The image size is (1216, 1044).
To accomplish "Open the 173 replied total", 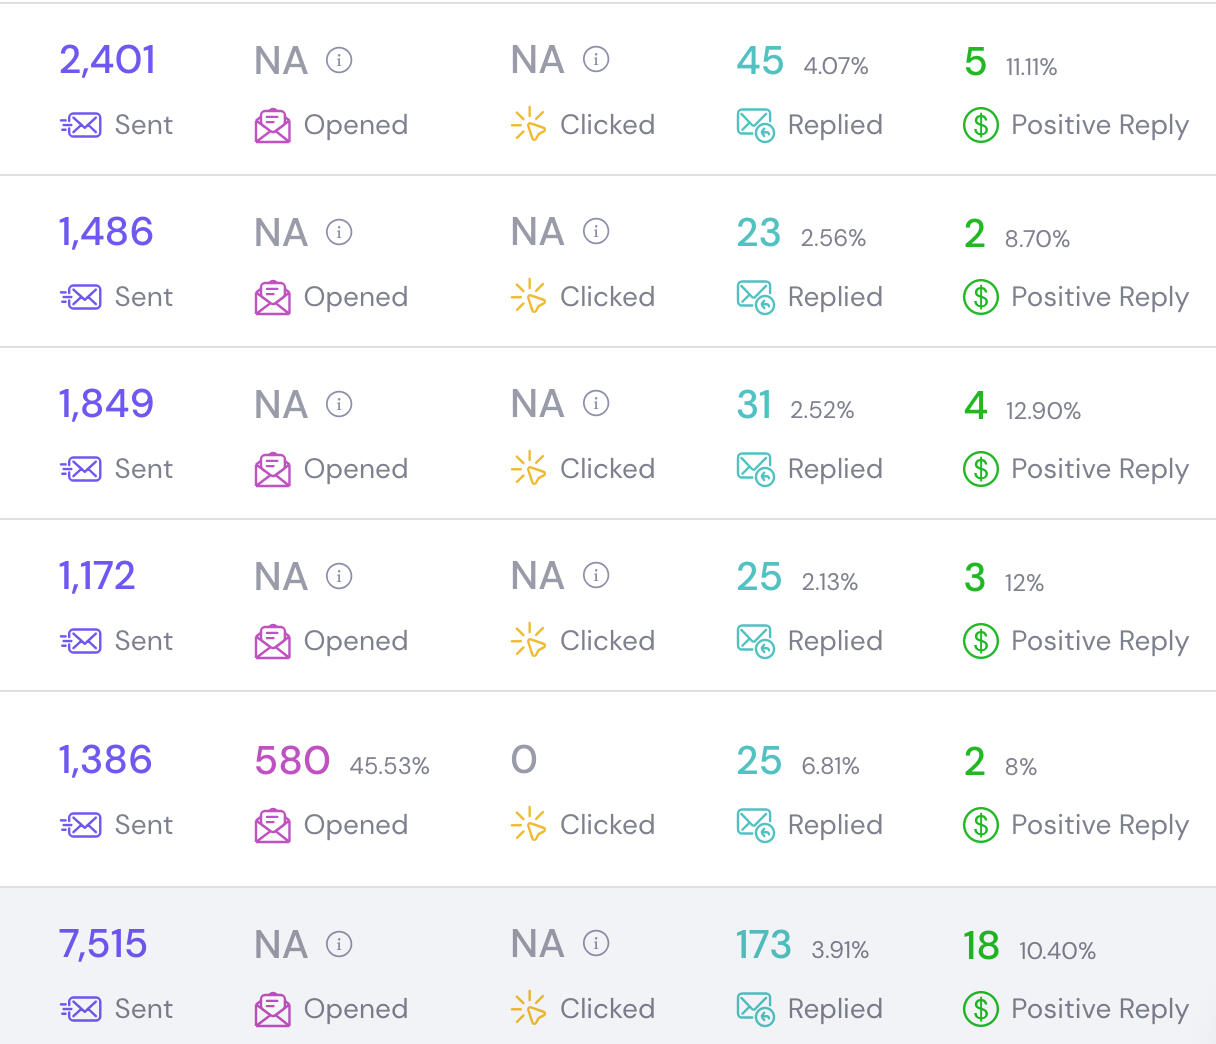I will 763,945.
